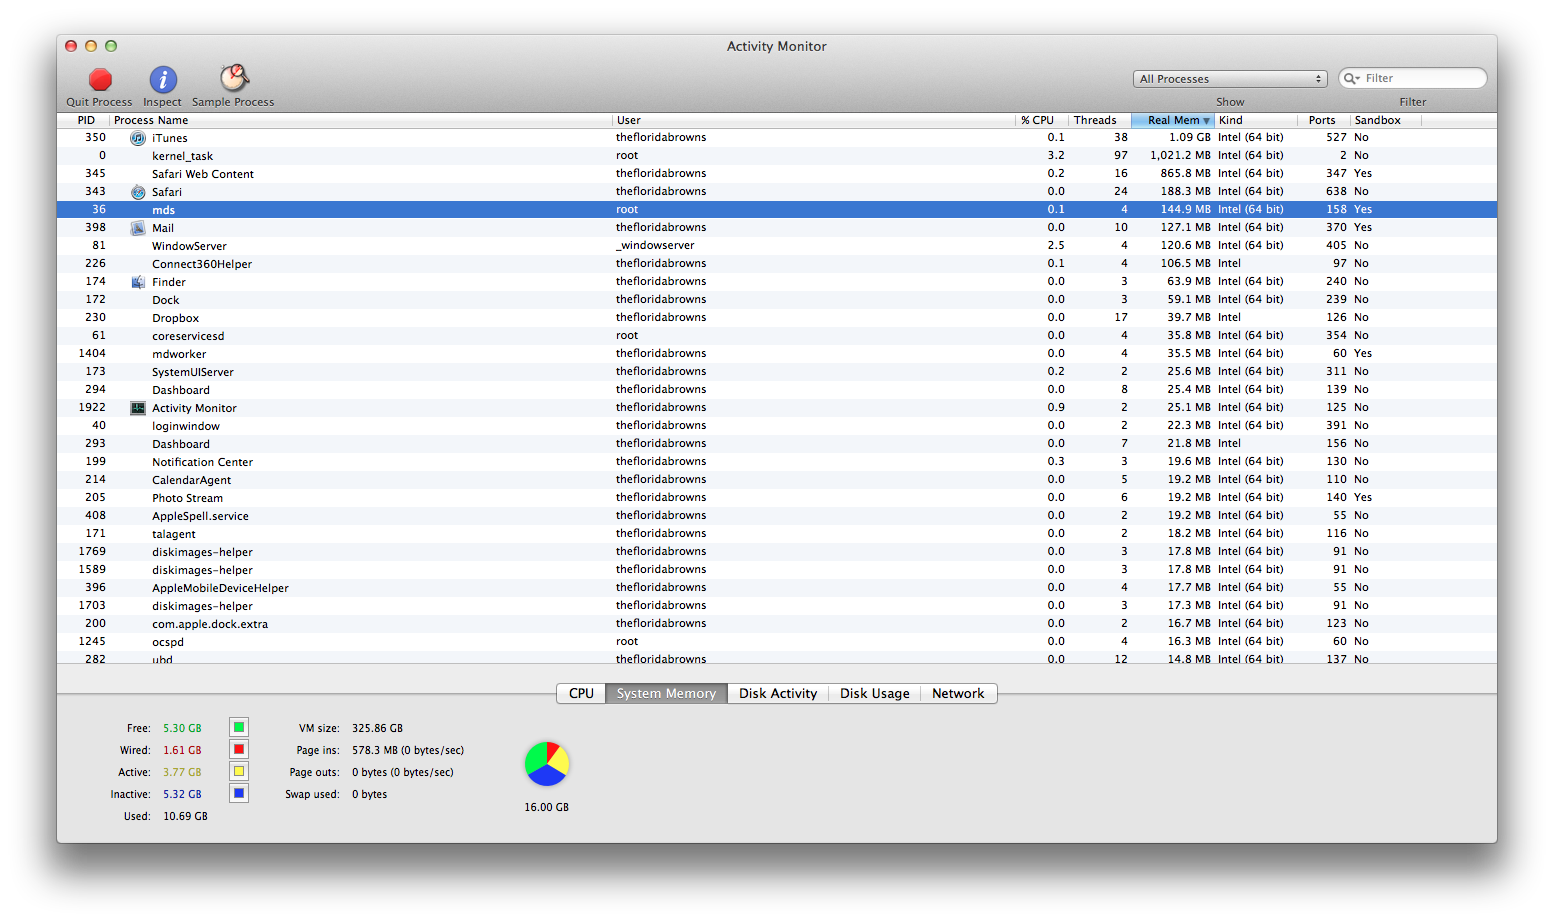Sort by Sandbox column header
This screenshot has height=922, width=1554.
tap(1386, 120)
